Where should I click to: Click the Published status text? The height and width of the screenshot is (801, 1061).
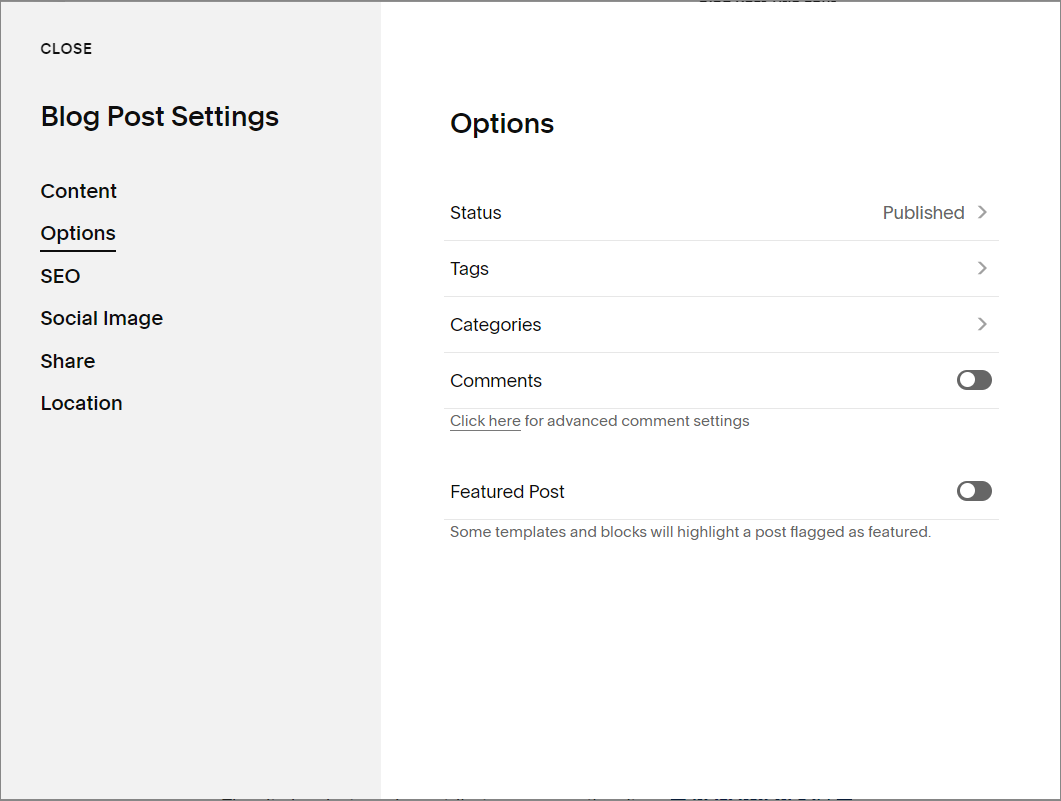click(922, 212)
